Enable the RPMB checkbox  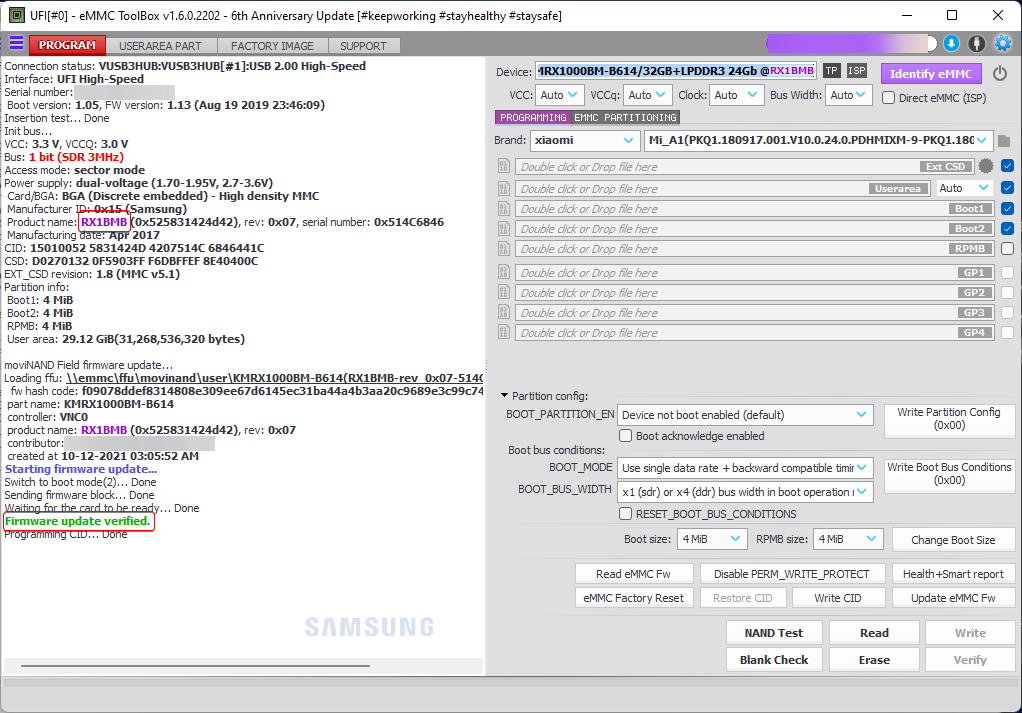[x=1007, y=248]
